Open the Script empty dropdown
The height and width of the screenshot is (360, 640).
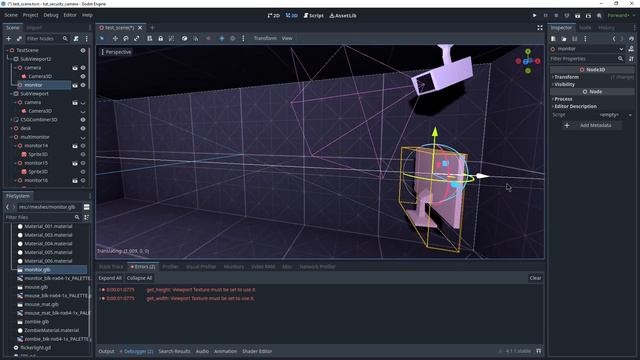point(615,115)
